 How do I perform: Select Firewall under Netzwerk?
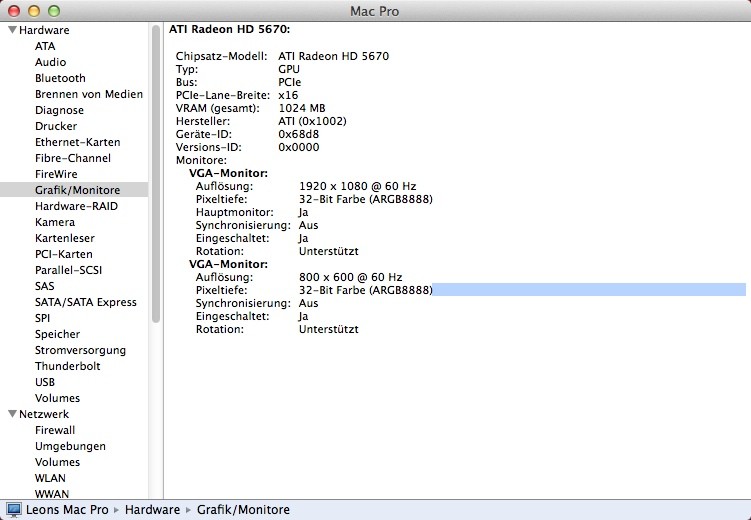click(55, 430)
